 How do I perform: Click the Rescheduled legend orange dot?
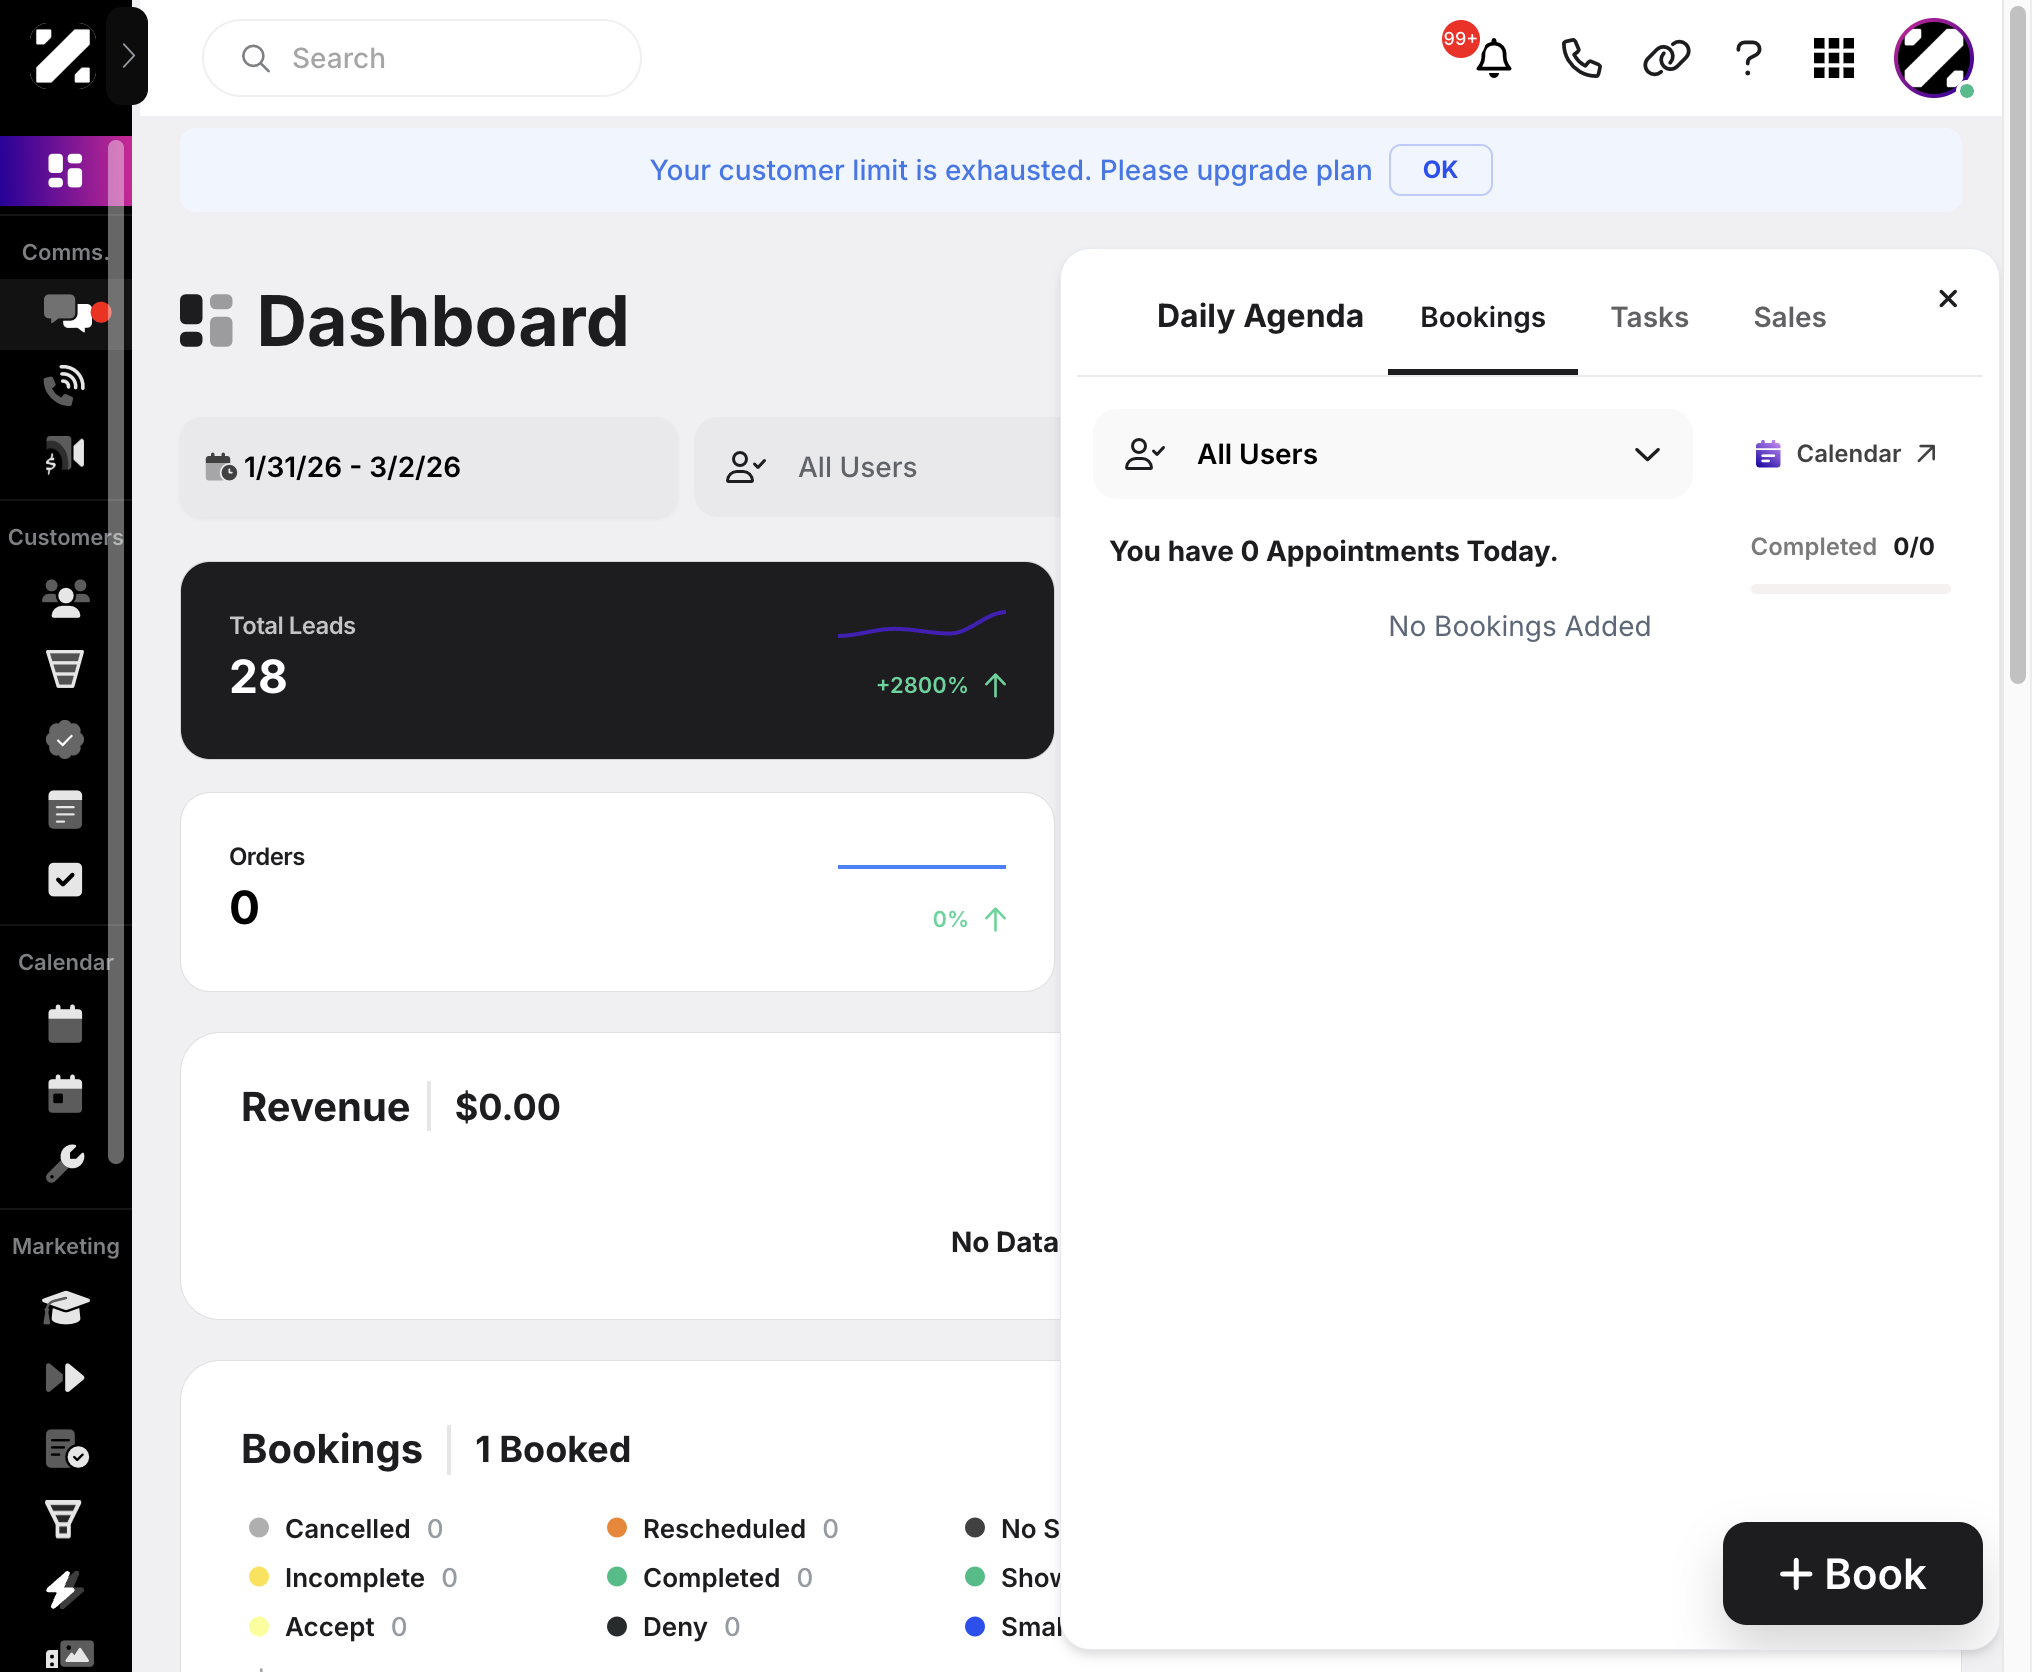(617, 1528)
